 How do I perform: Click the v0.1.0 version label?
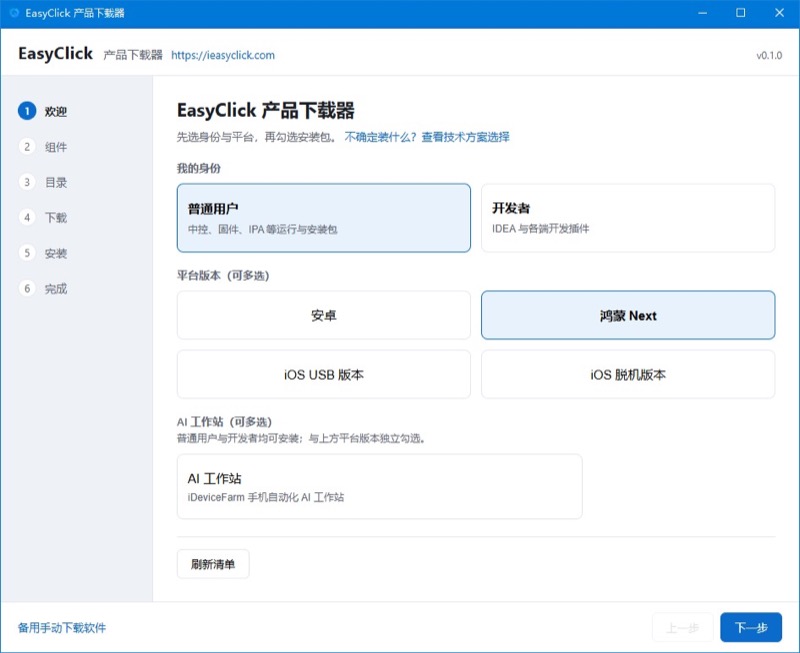(x=769, y=56)
